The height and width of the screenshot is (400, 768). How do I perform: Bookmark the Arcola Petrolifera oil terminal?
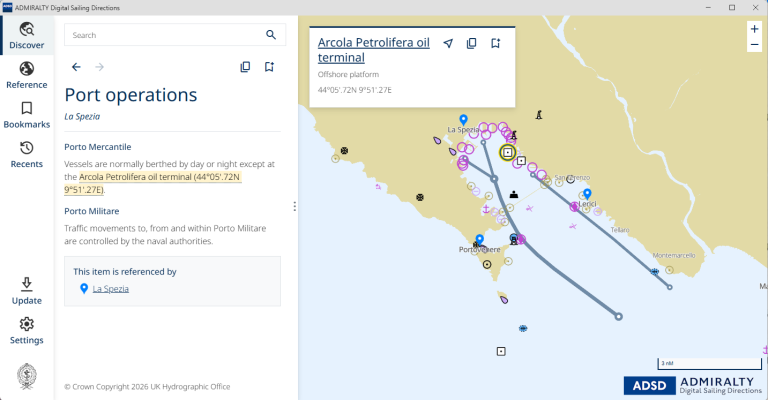tap(496, 43)
